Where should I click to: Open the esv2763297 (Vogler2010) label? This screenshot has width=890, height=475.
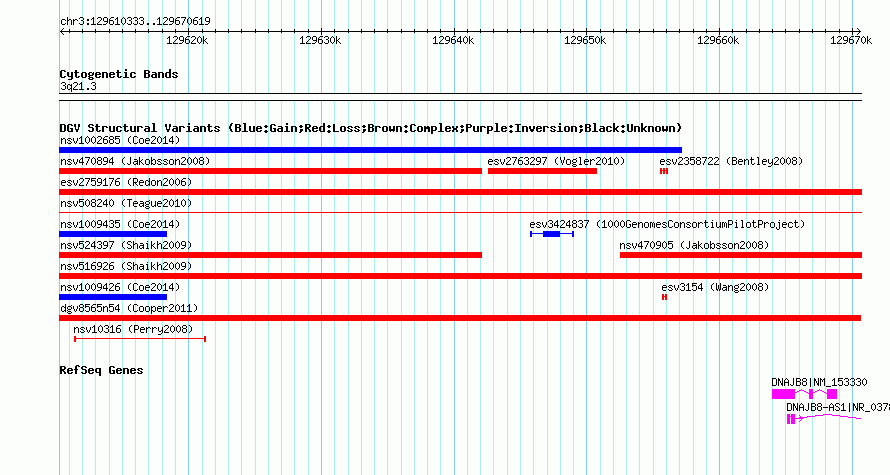(556, 161)
